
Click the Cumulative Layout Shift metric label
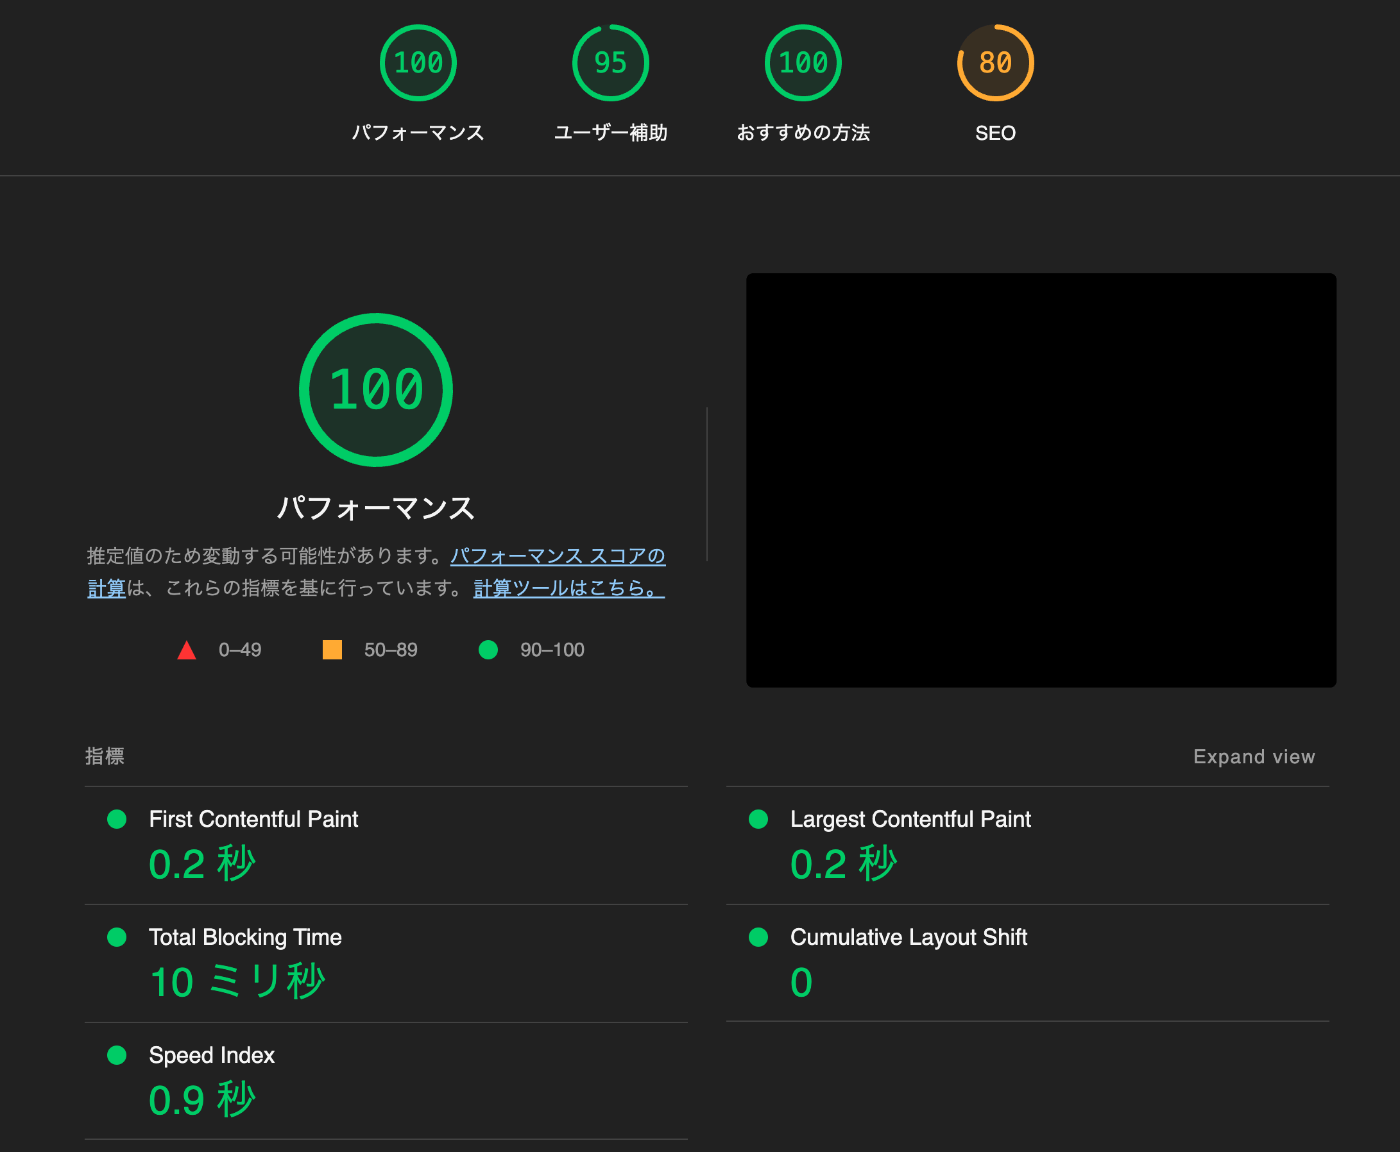[908, 937]
